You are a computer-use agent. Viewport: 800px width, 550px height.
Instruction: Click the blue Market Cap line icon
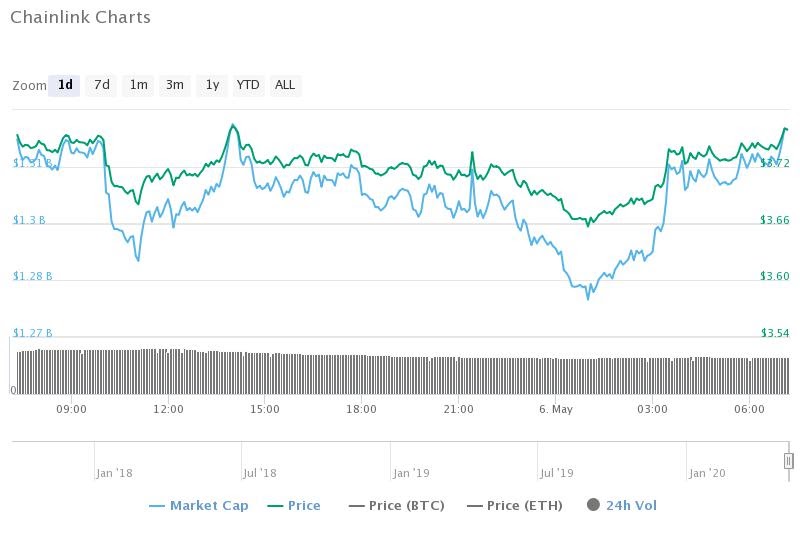click(157, 506)
